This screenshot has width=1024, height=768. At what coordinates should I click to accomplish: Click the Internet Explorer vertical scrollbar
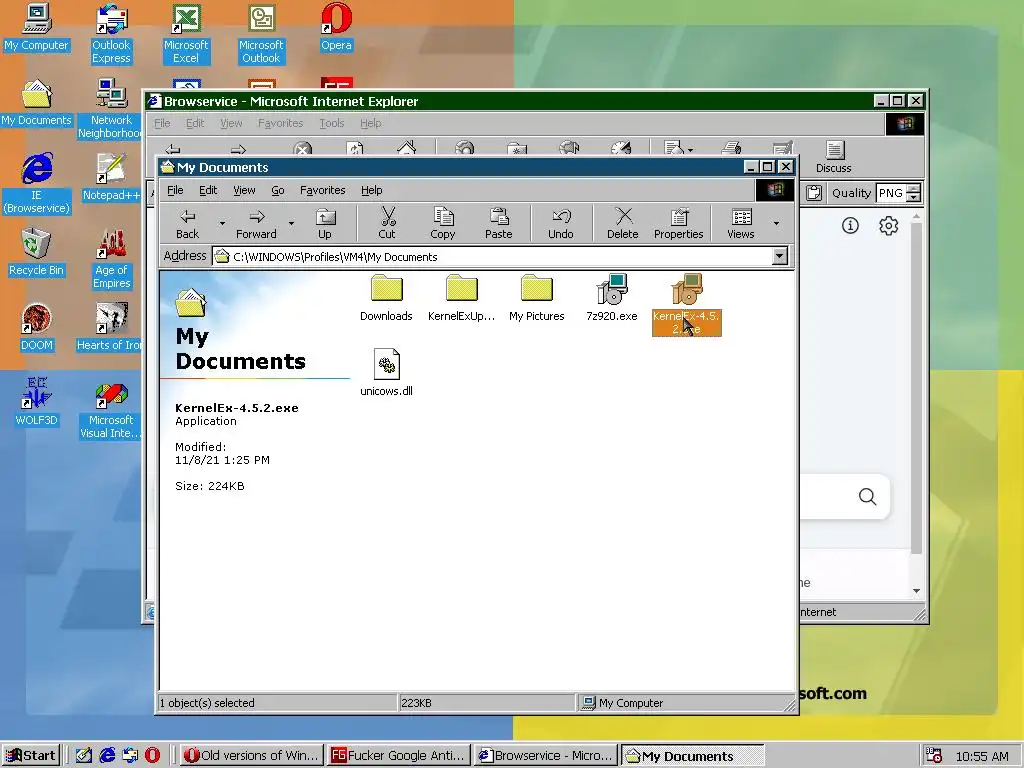tap(916, 389)
